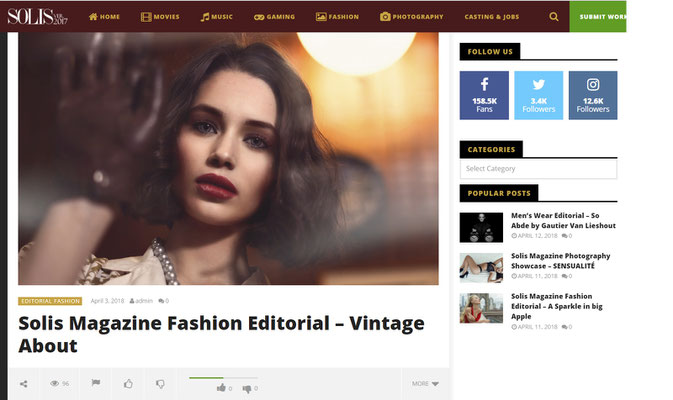
Task: Click the admin author link
Action: coord(141,301)
